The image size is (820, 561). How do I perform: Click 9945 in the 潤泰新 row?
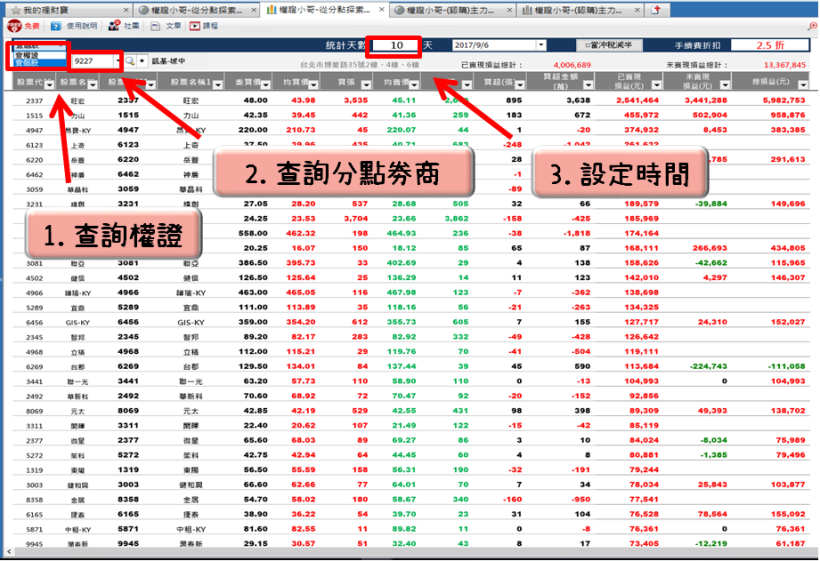tap(35, 544)
